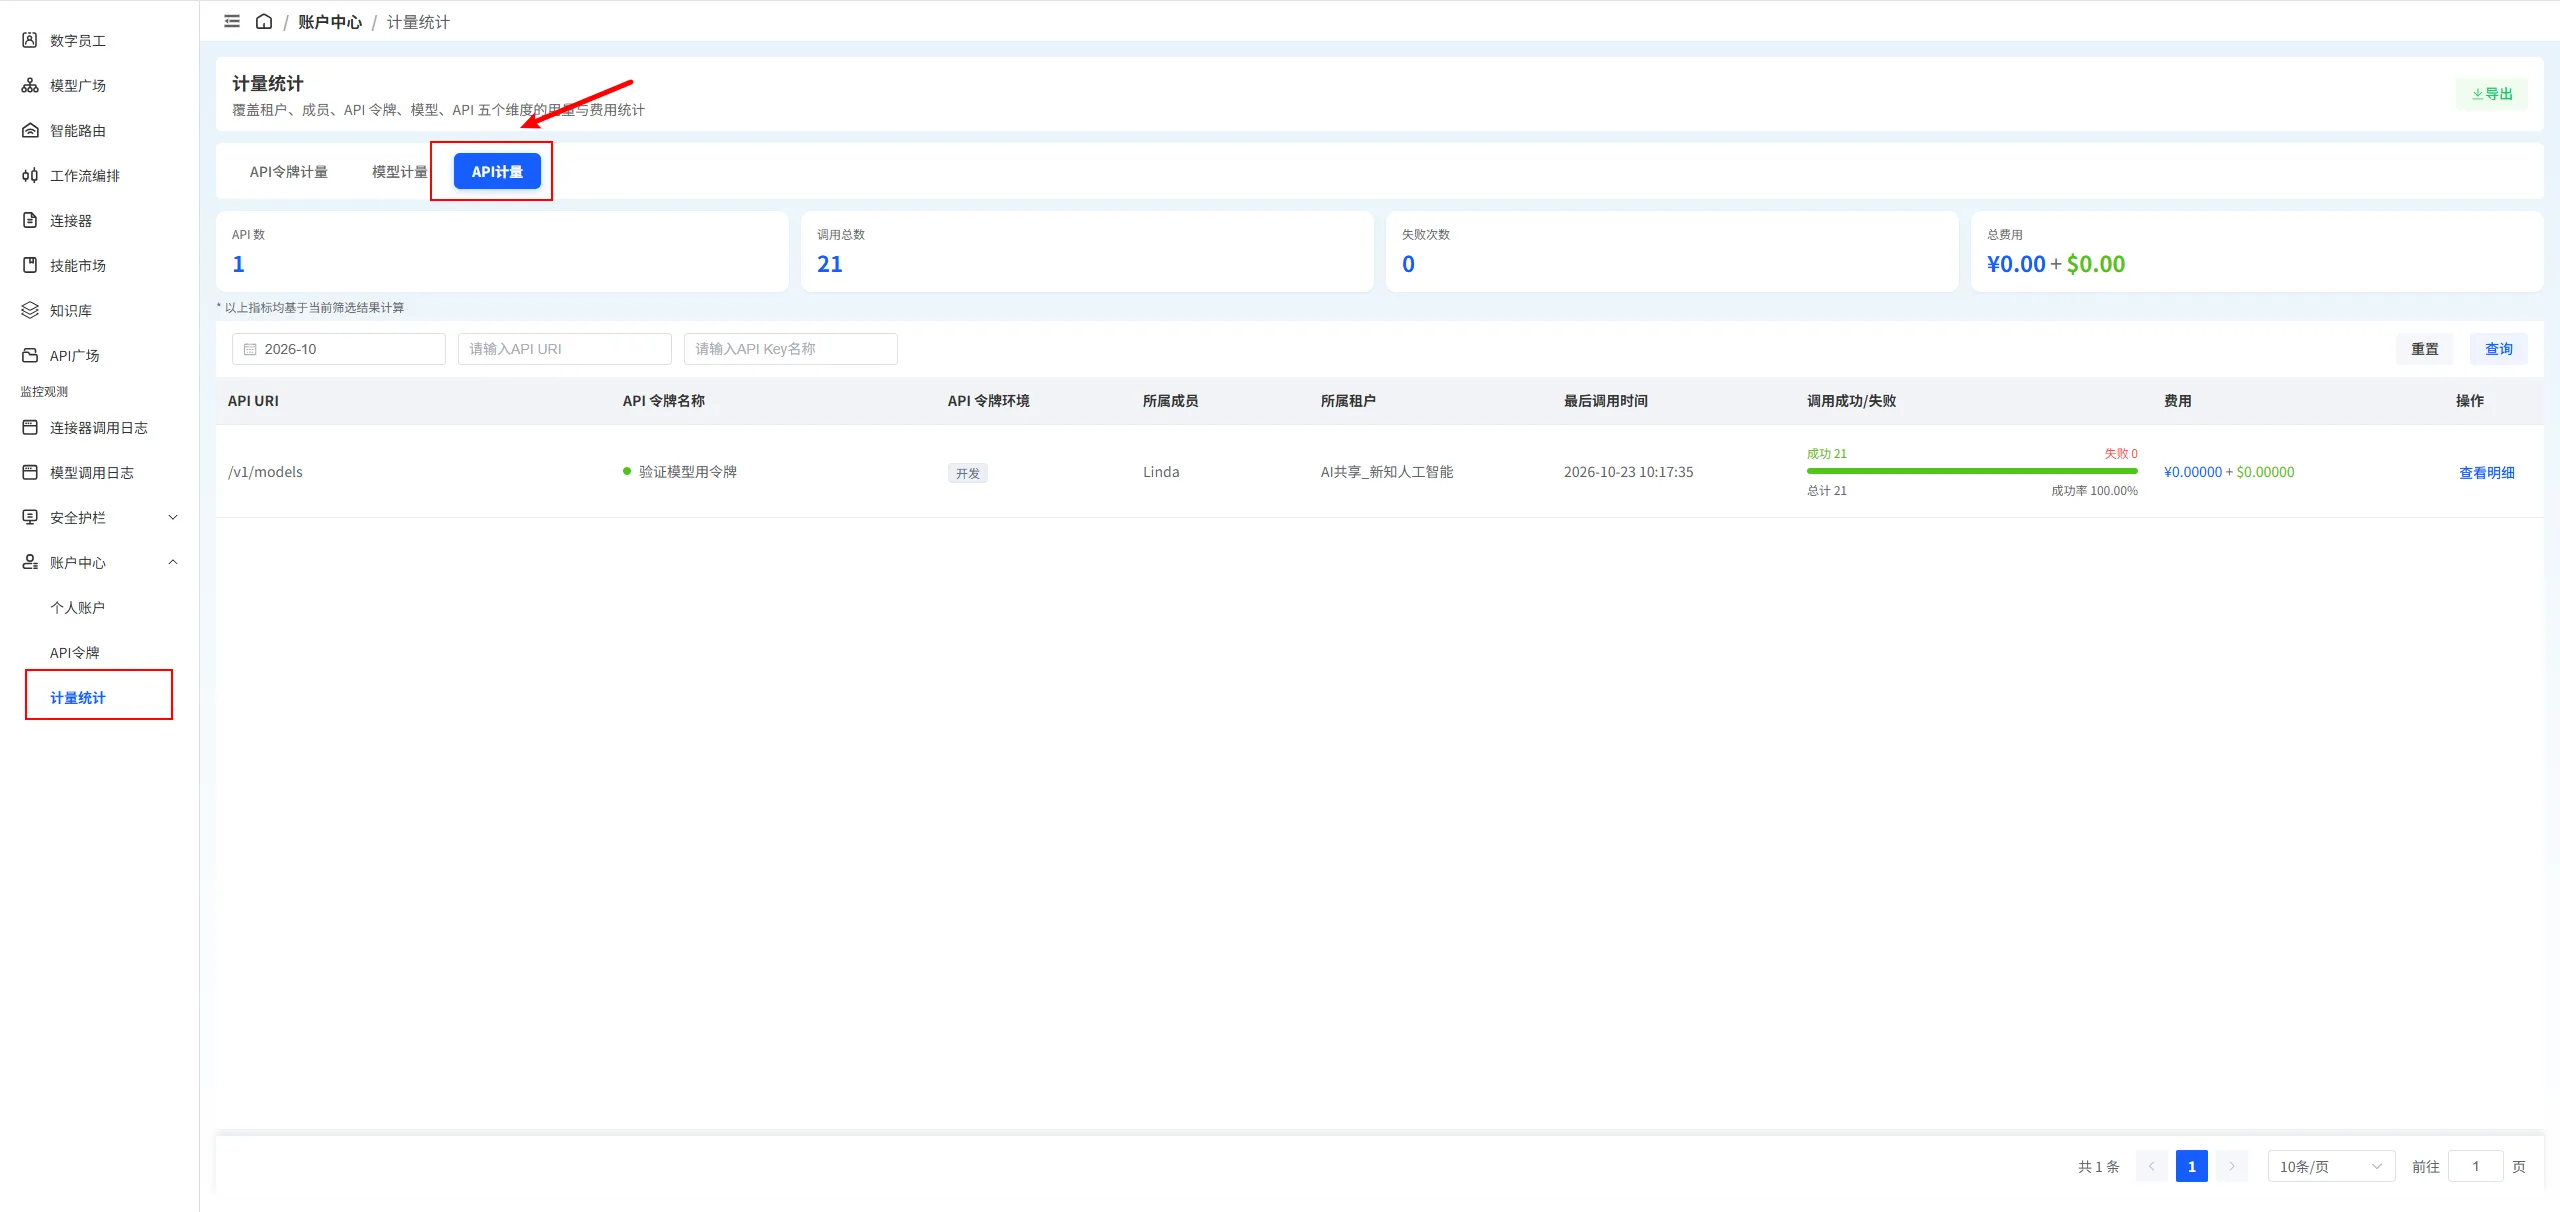
Task: Focus the 请输入API URI input field
Action: 565,349
